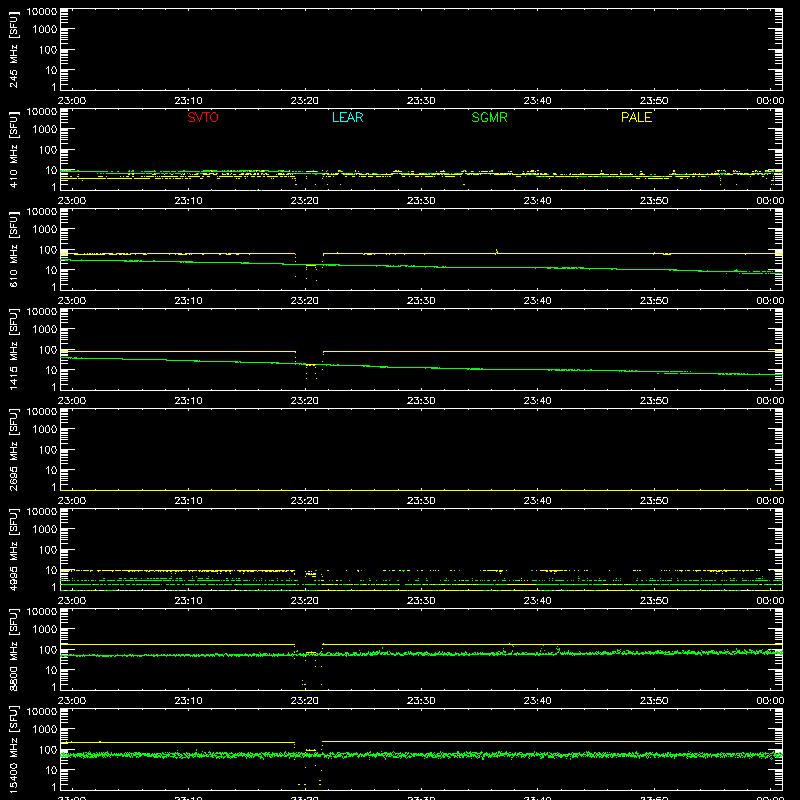The height and width of the screenshot is (800, 800).
Task: Select 23:10 time label below 1415 MHz panel
Action: [188, 401]
